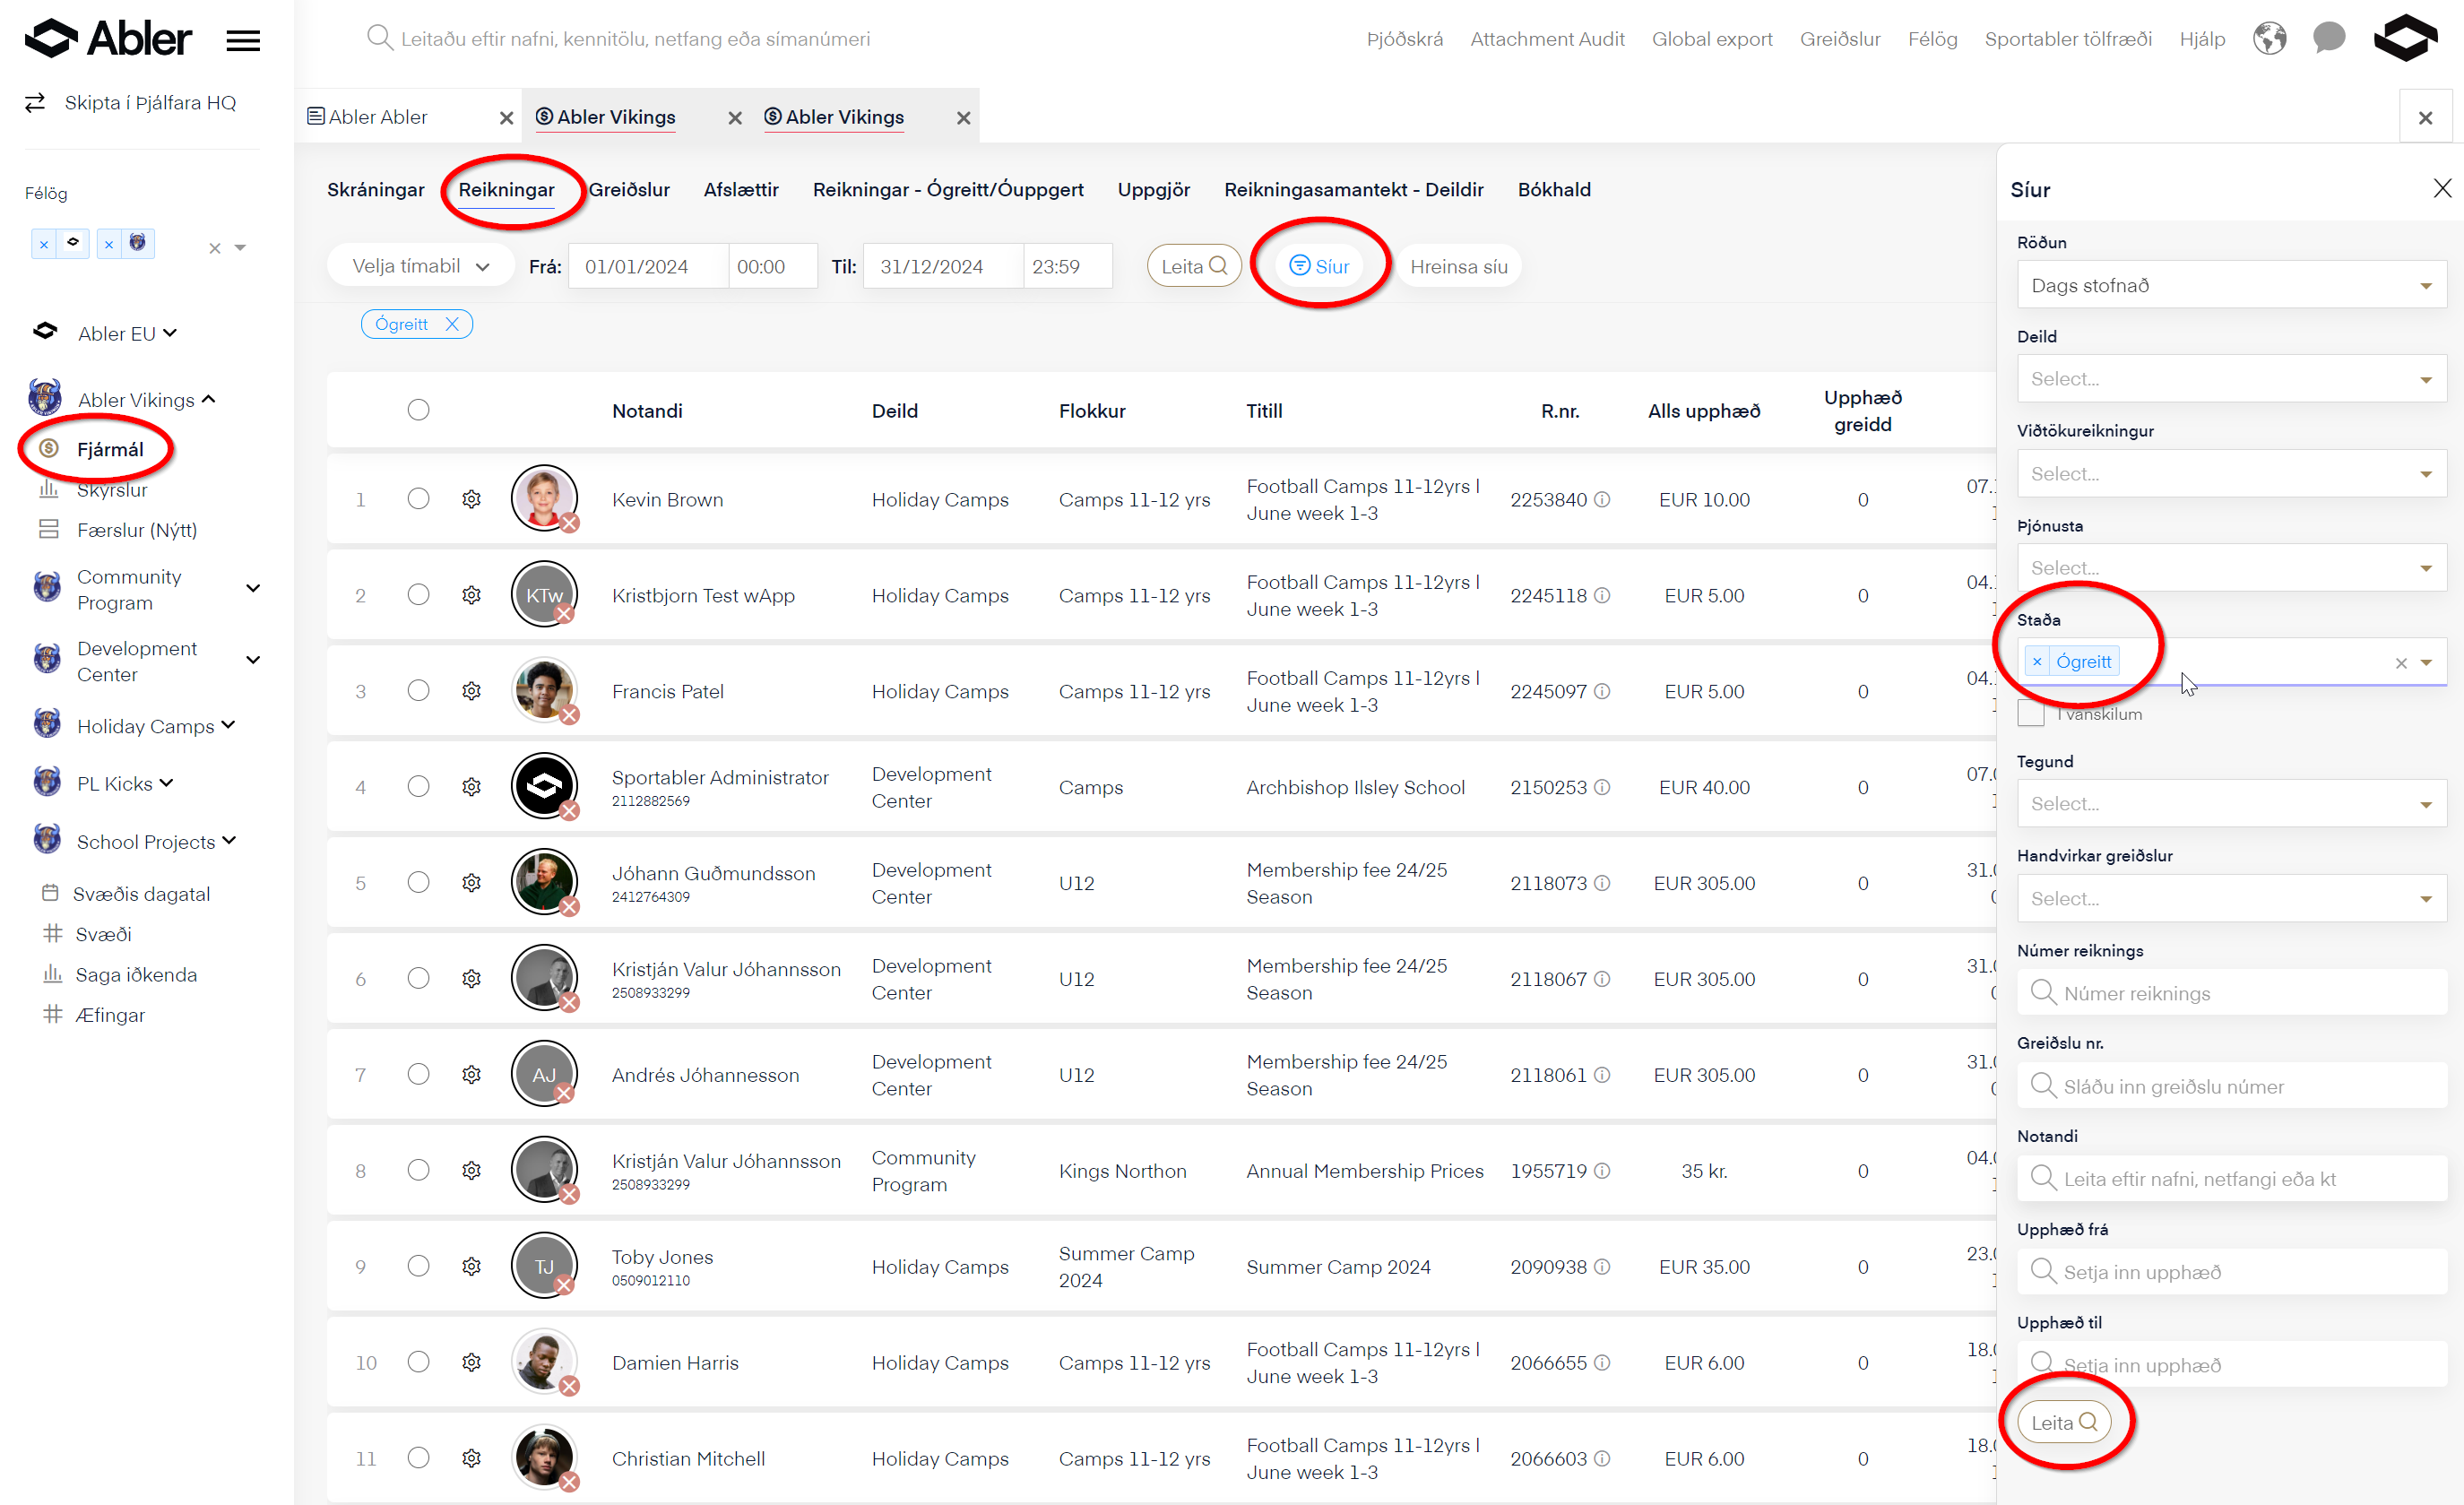The width and height of the screenshot is (2464, 1505).
Task: Click the info icon next to invoice 2253840
Action: click(x=1602, y=499)
